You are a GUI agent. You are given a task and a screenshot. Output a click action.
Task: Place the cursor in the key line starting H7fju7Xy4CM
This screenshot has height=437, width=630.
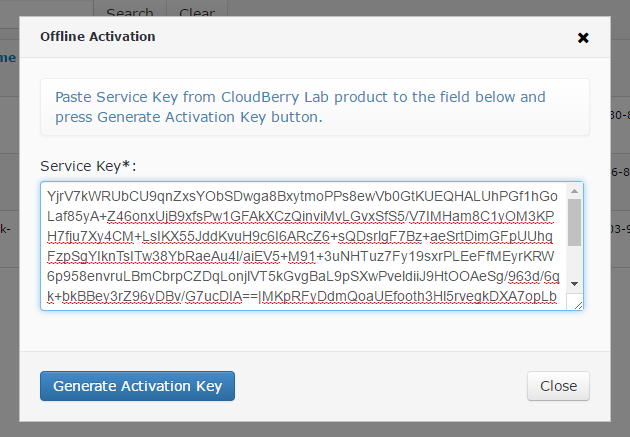point(300,237)
